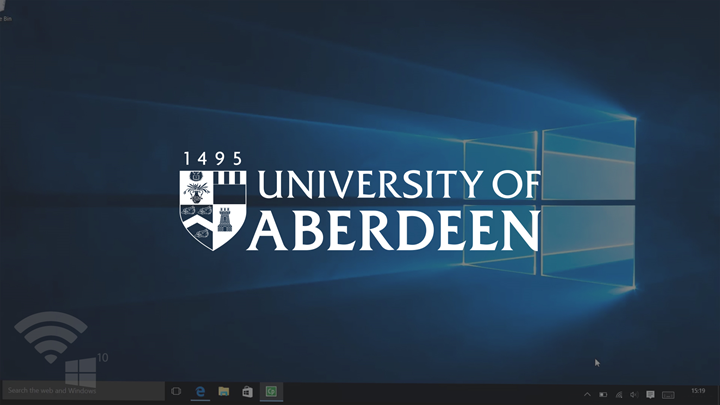This screenshot has width=720, height=405.
Task: Click the Windows 10 logo watermark
Action: pyautogui.click(x=82, y=371)
